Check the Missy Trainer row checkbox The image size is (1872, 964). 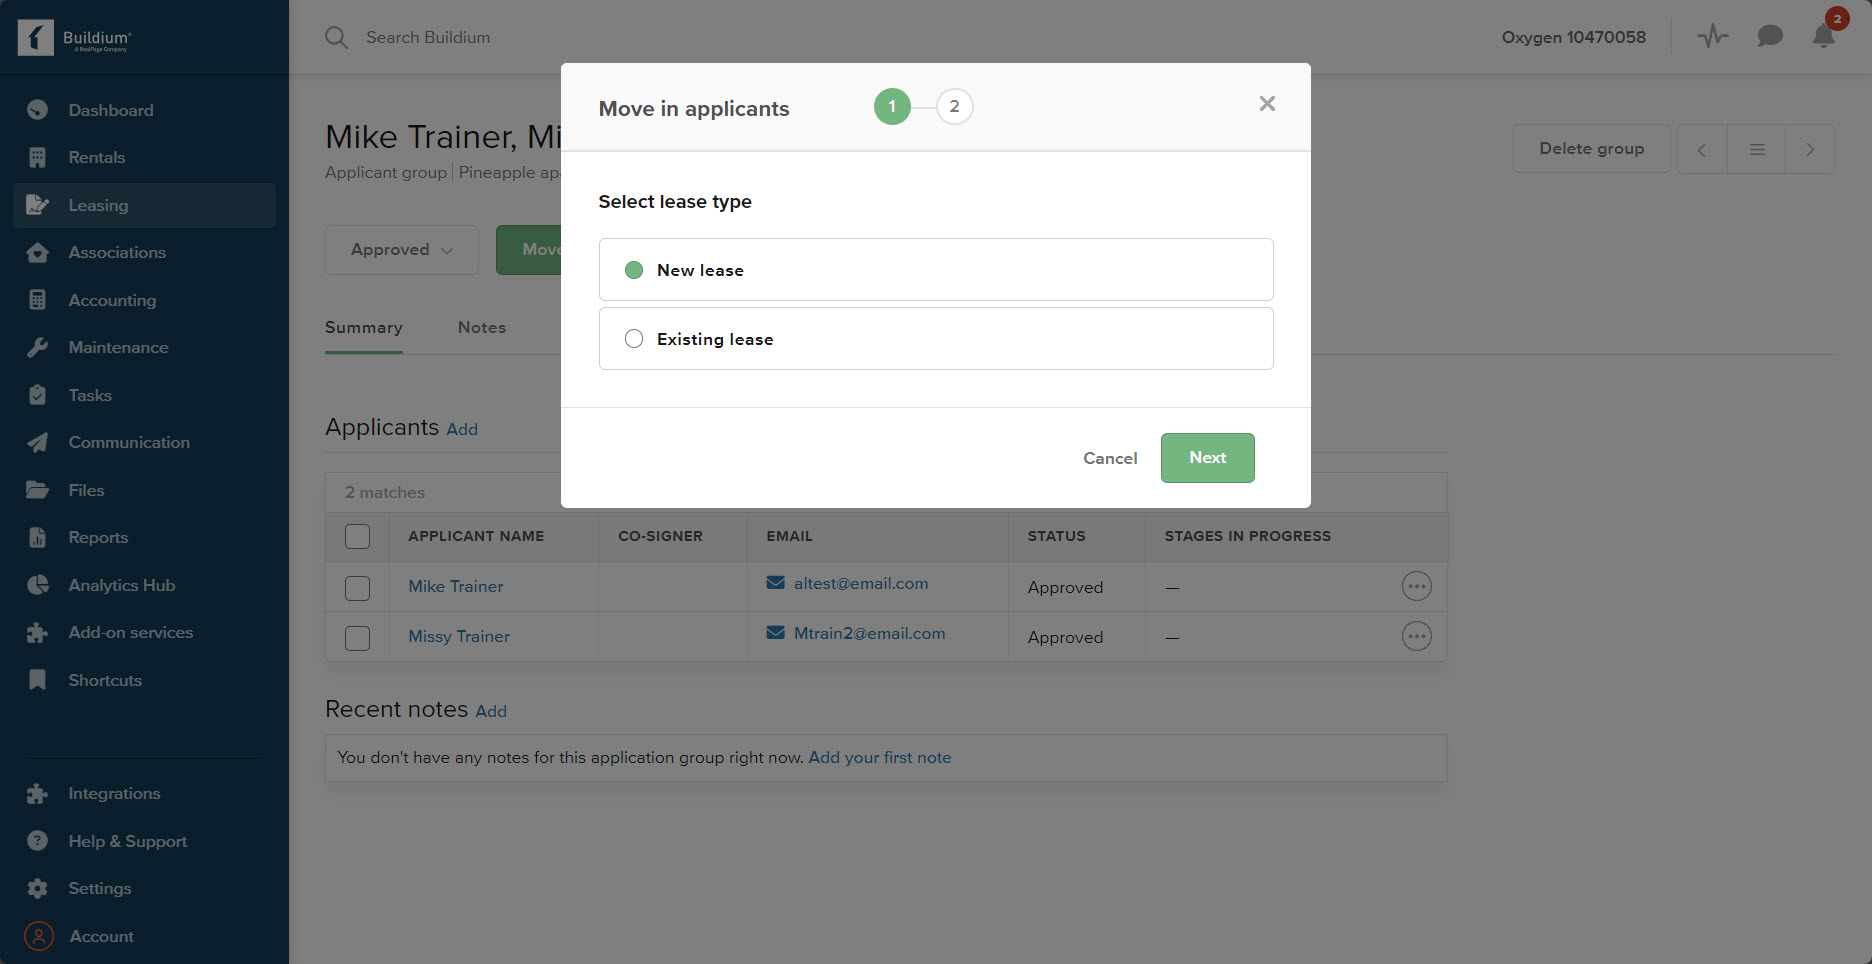357,638
